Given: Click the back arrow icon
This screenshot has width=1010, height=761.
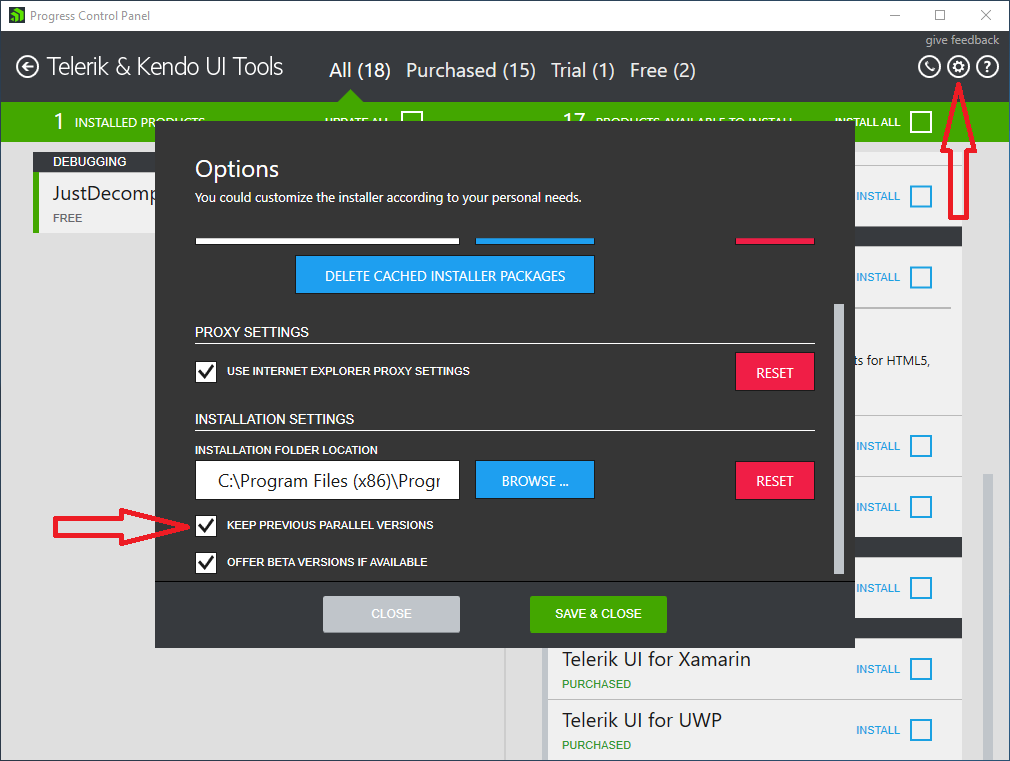Looking at the screenshot, I should [x=27, y=67].
